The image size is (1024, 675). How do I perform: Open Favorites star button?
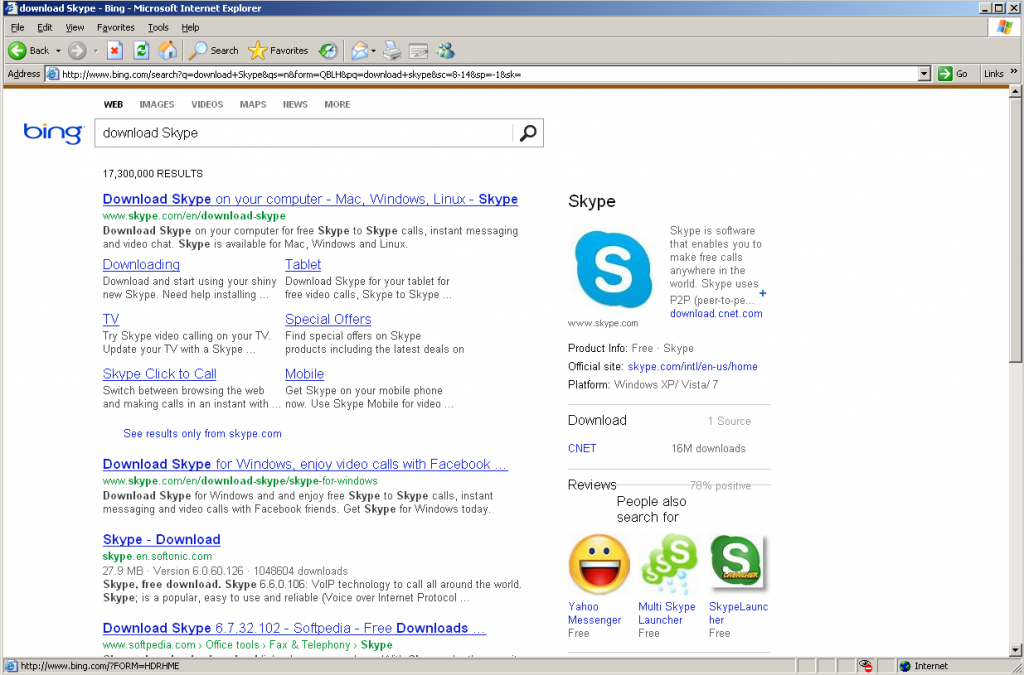(278, 50)
